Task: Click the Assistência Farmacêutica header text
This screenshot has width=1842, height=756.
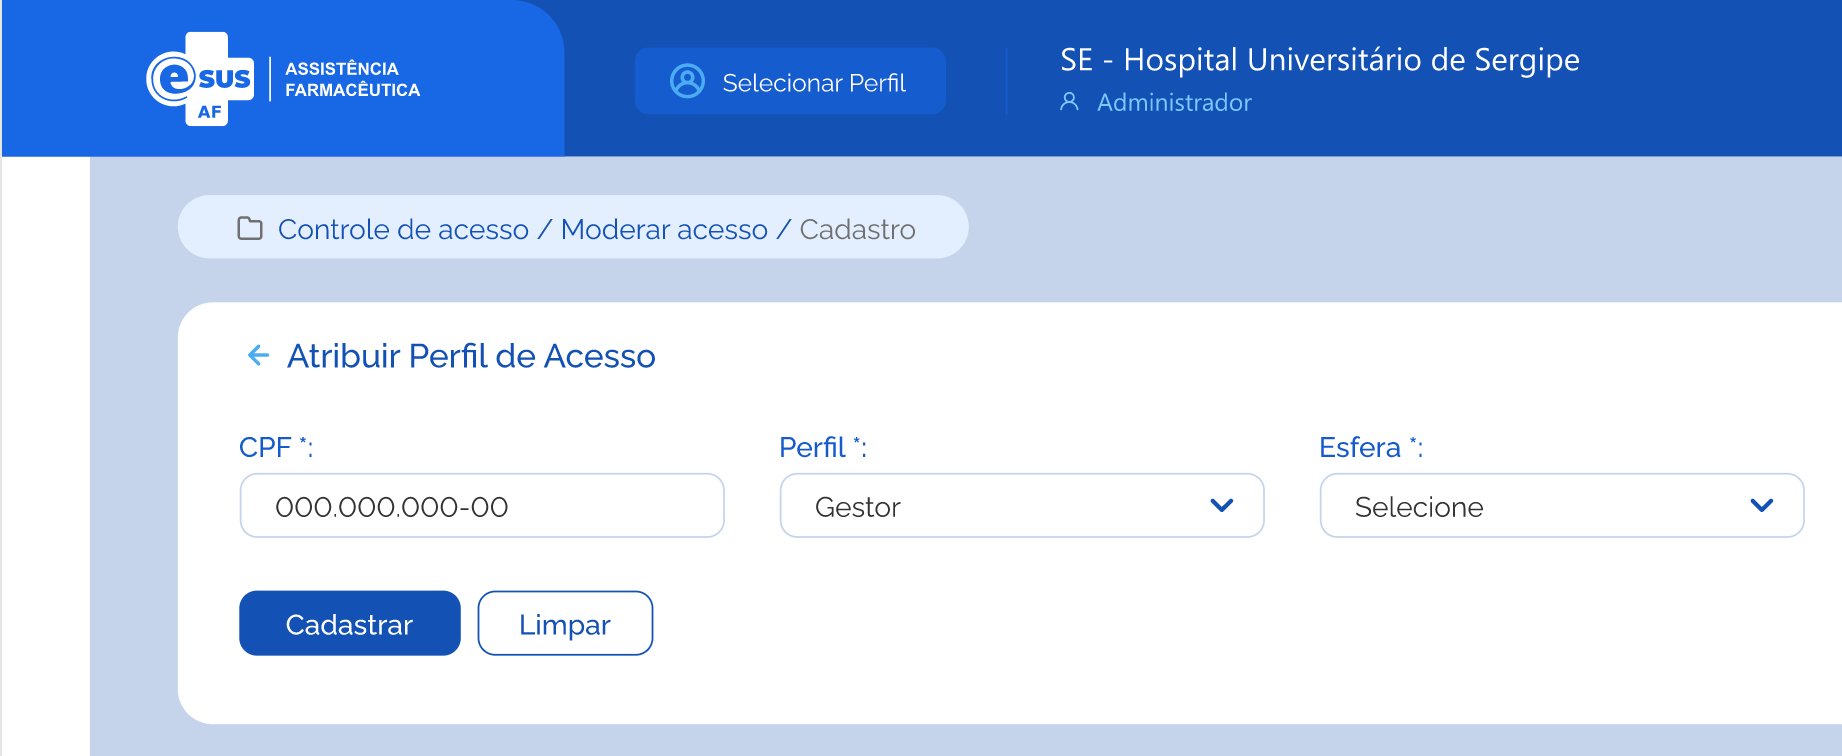Action: point(352,79)
